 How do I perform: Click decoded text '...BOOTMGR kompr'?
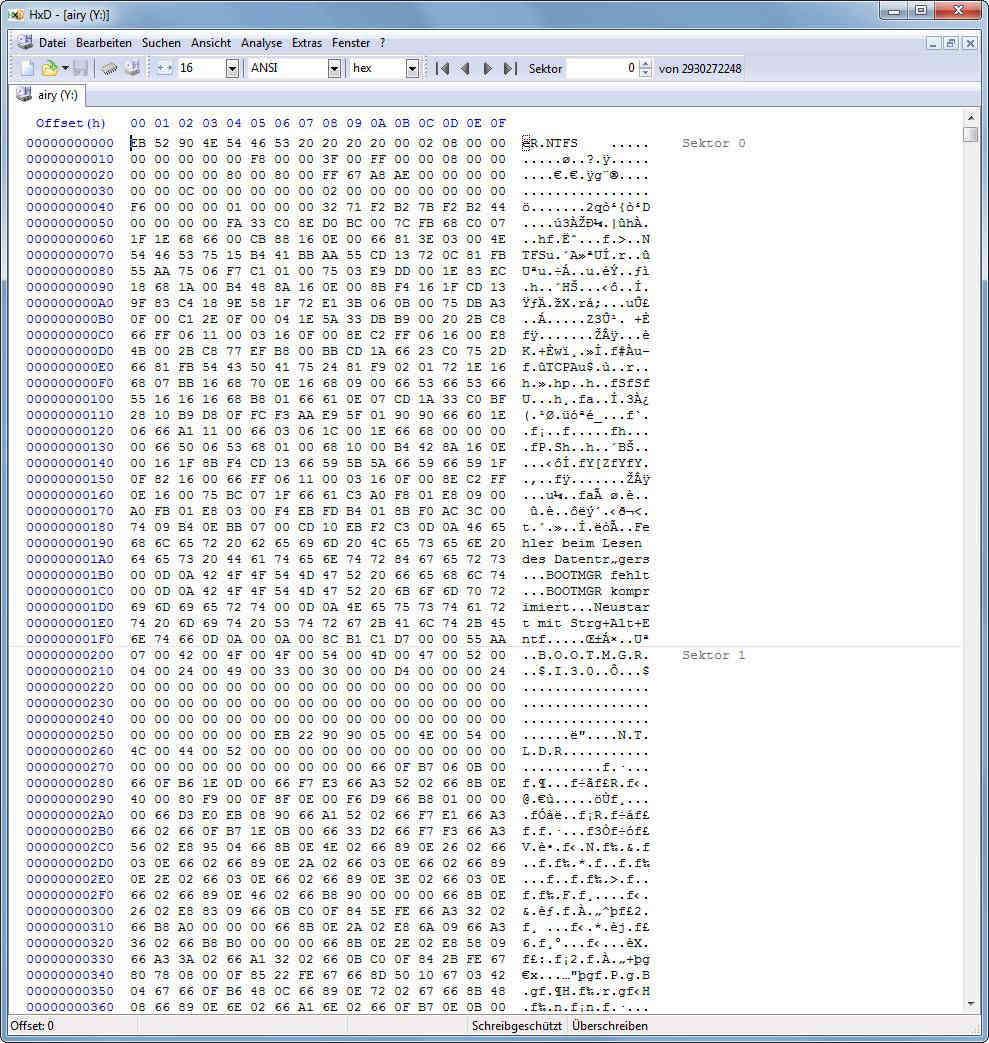[x=586, y=591]
